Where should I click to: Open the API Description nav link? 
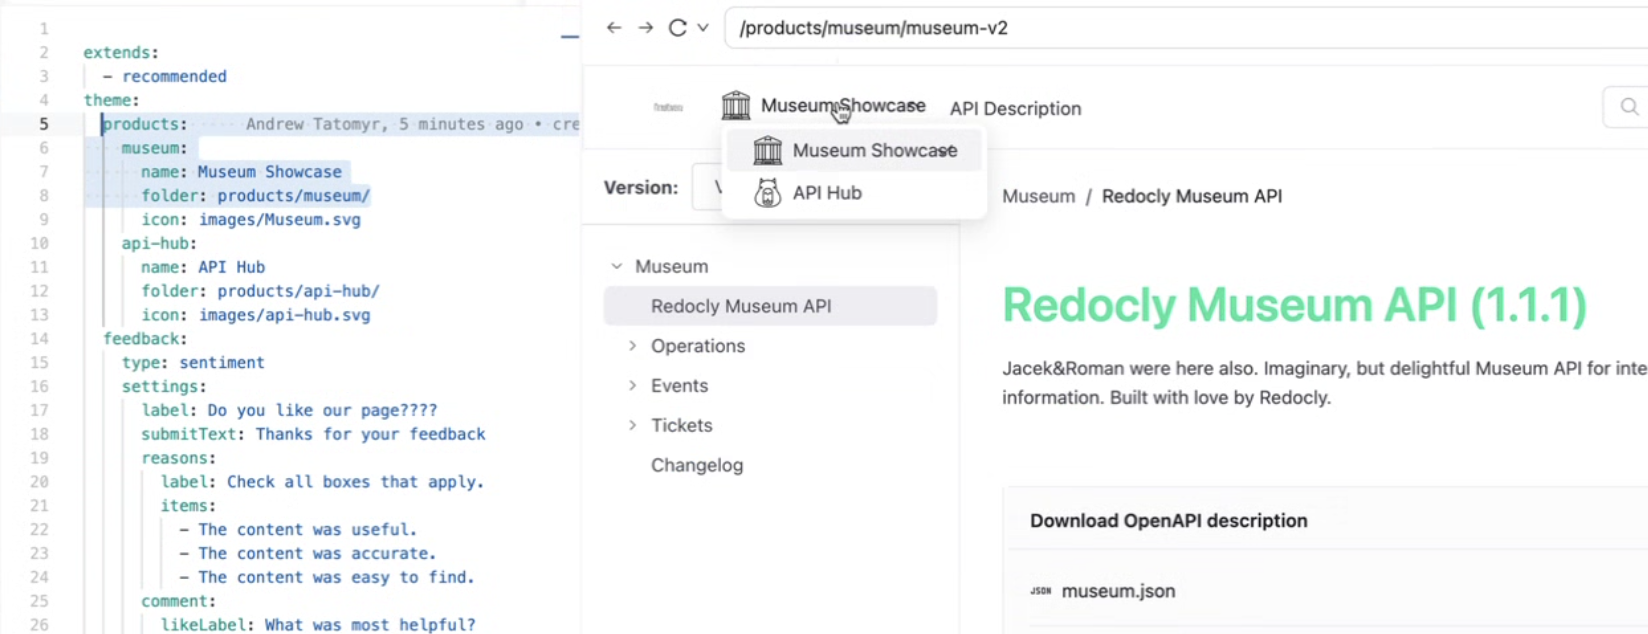point(1015,108)
